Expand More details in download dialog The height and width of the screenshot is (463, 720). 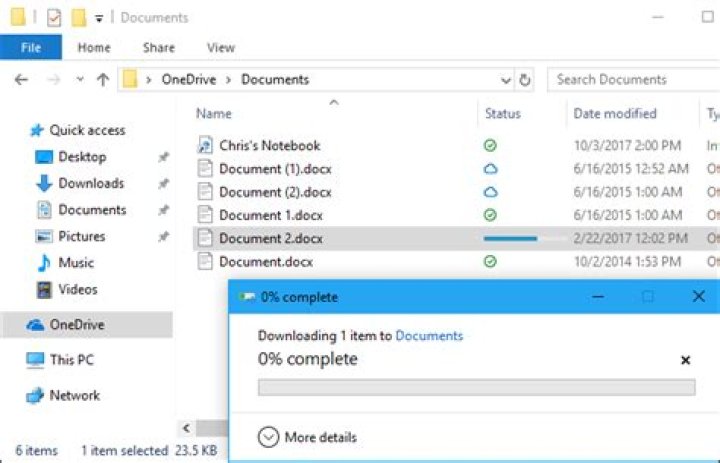coord(307,437)
